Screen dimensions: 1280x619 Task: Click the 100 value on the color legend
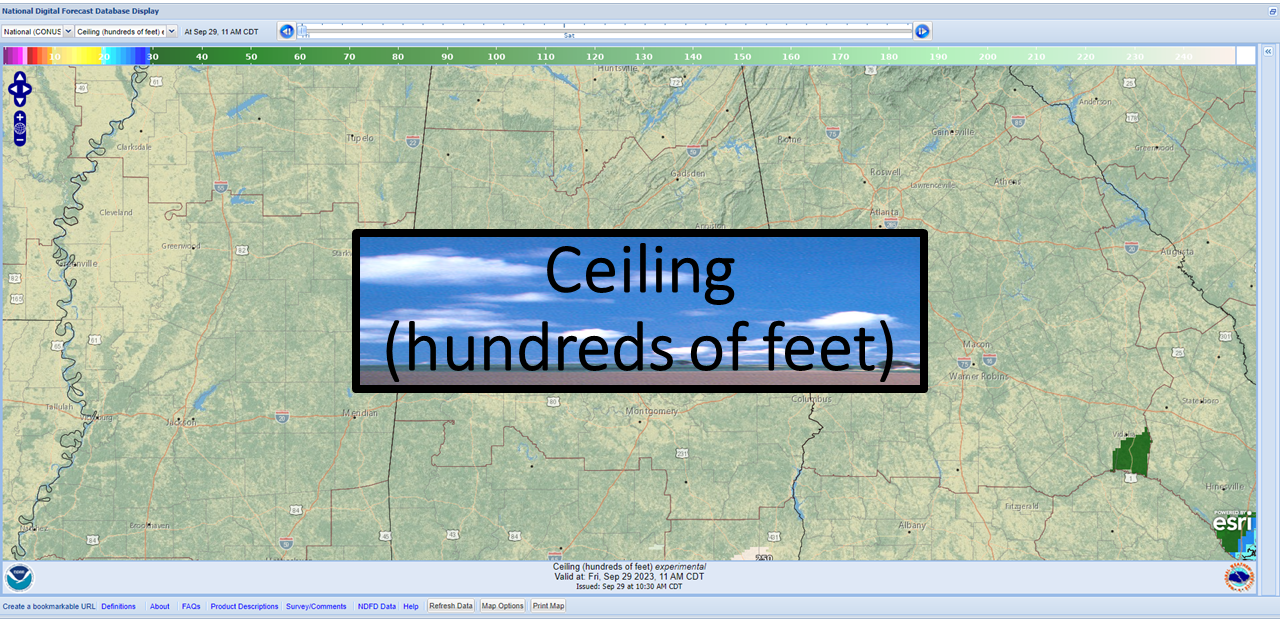tap(497, 57)
